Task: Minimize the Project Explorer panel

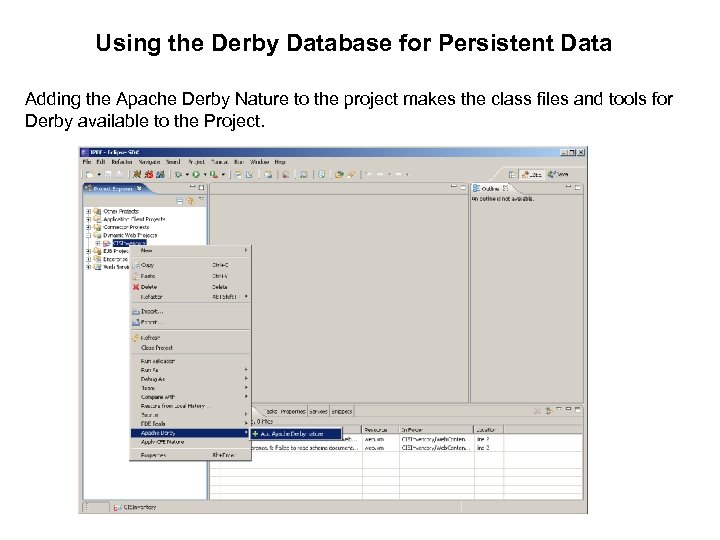Action: click(193, 187)
